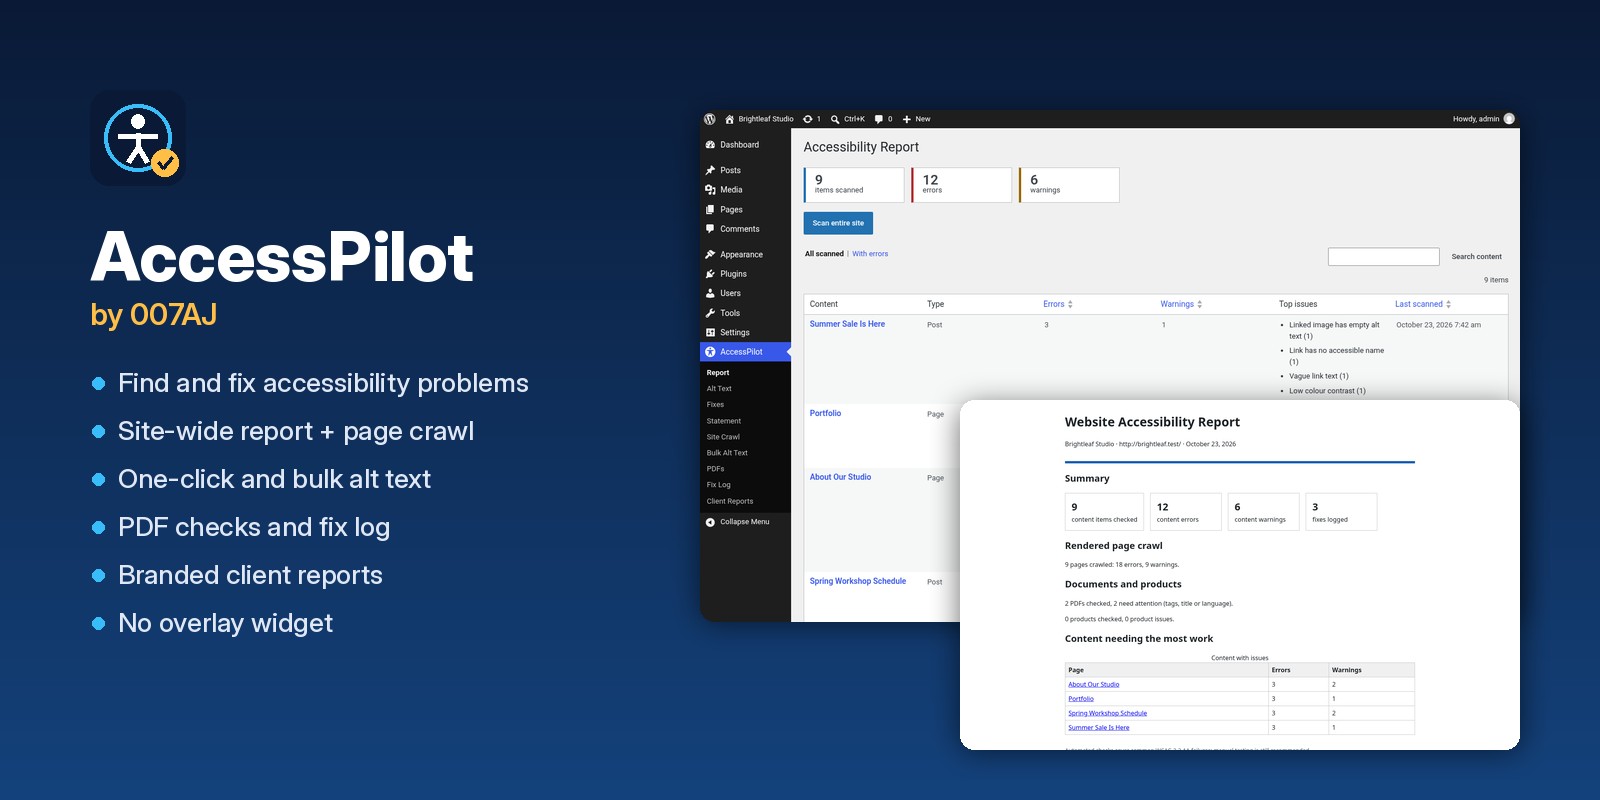Image resolution: width=1600 pixels, height=800 pixels.
Task: Open Portfolio in the admin table
Action: (x=825, y=413)
